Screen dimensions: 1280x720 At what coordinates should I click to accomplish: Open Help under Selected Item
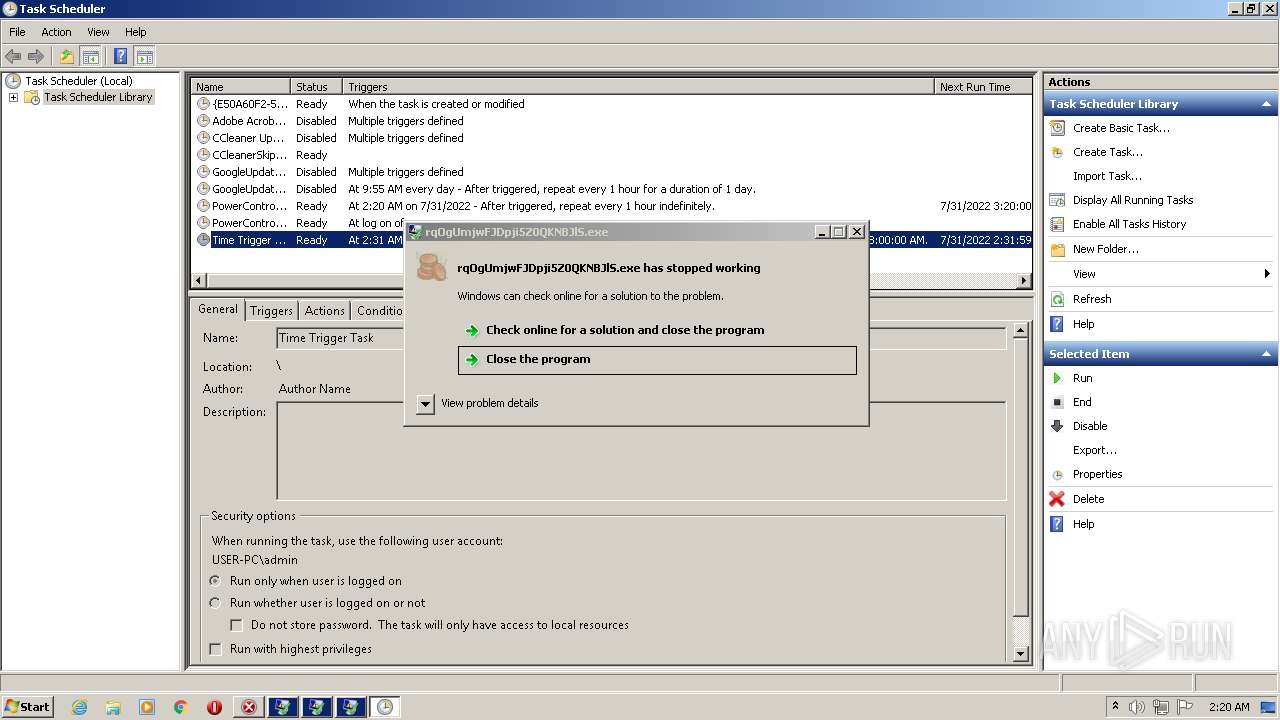[x=1083, y=524]
